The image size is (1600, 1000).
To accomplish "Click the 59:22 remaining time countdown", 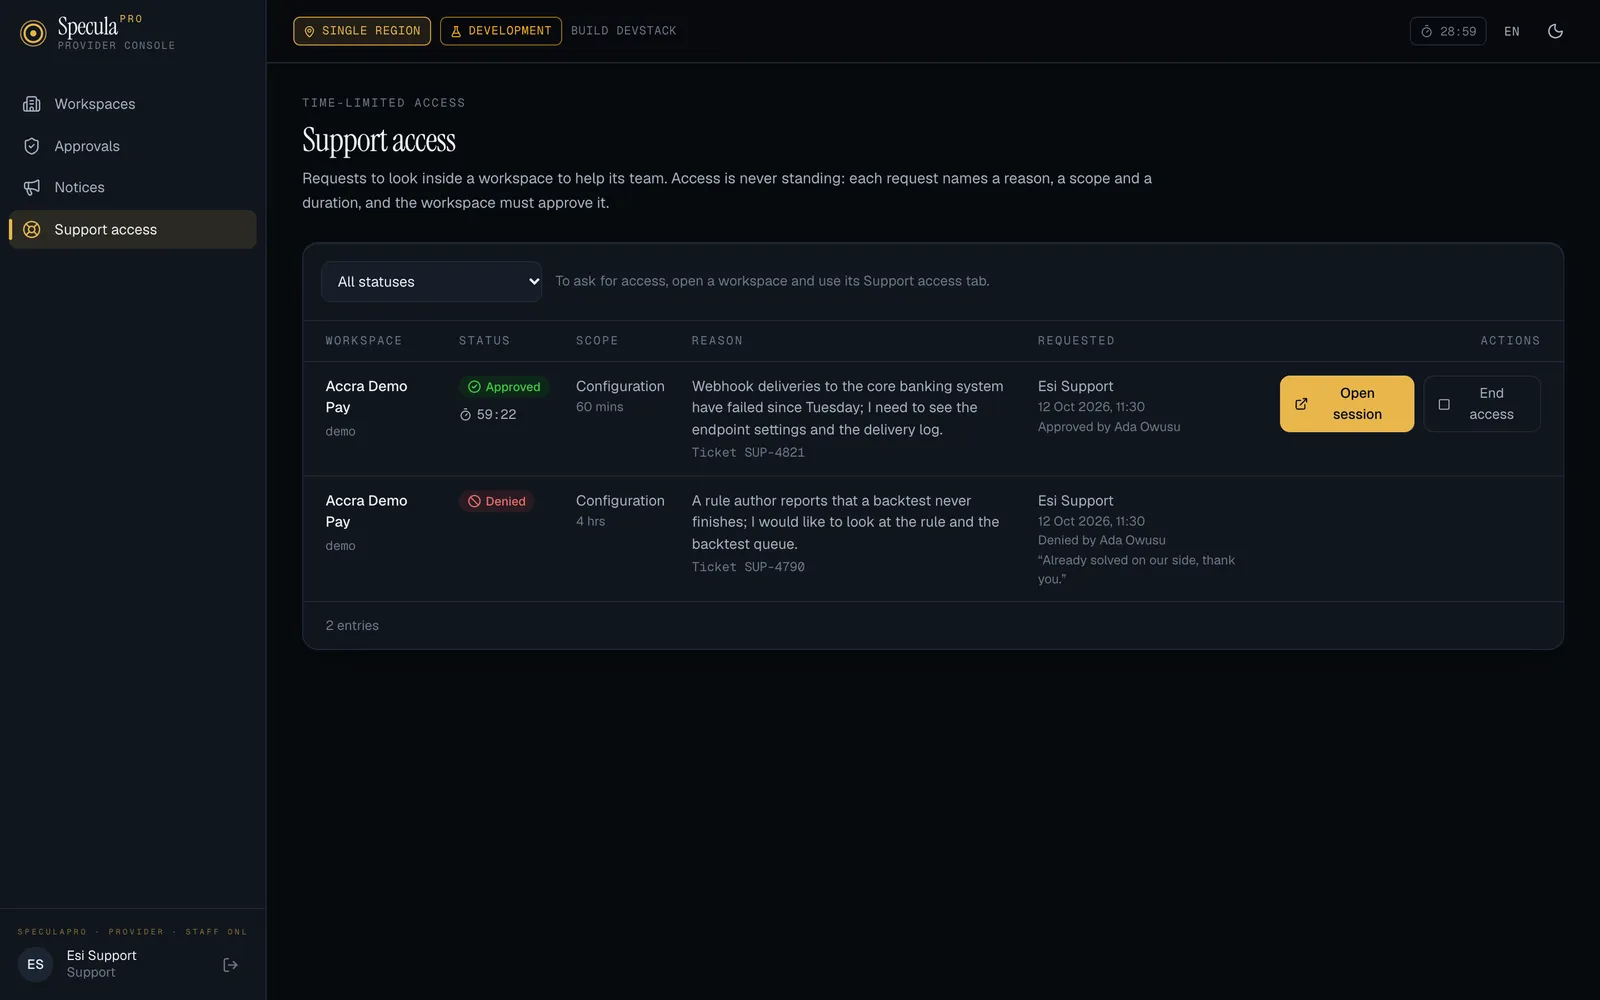I will coord(488,414).
